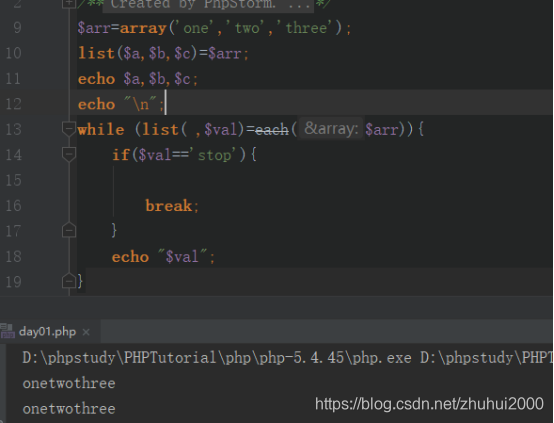
Task: Click the first onetwothree output line
Action: tap(69, 383)
